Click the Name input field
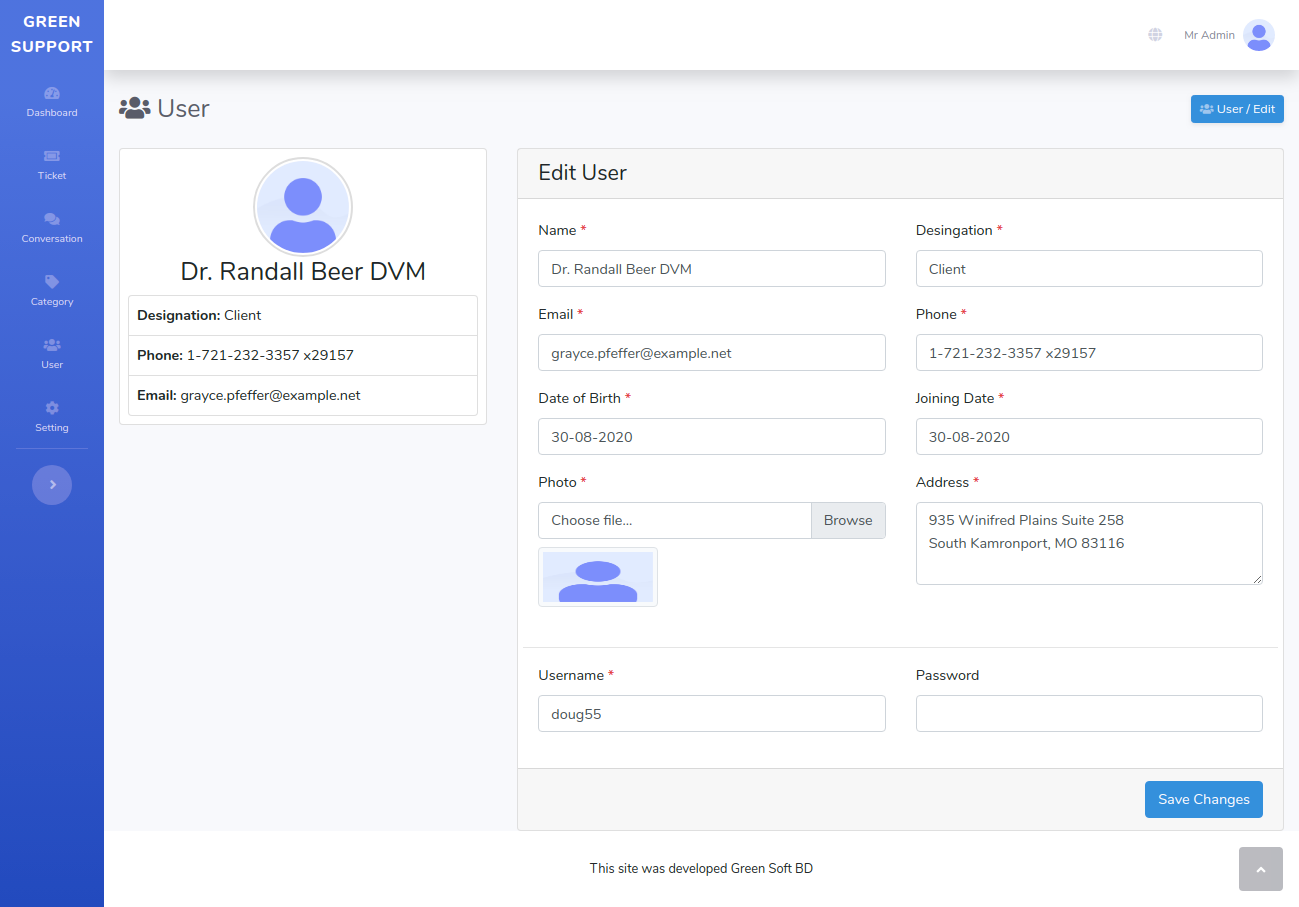Viewport: 1299px width, 907px height. (x=711, y=269)
